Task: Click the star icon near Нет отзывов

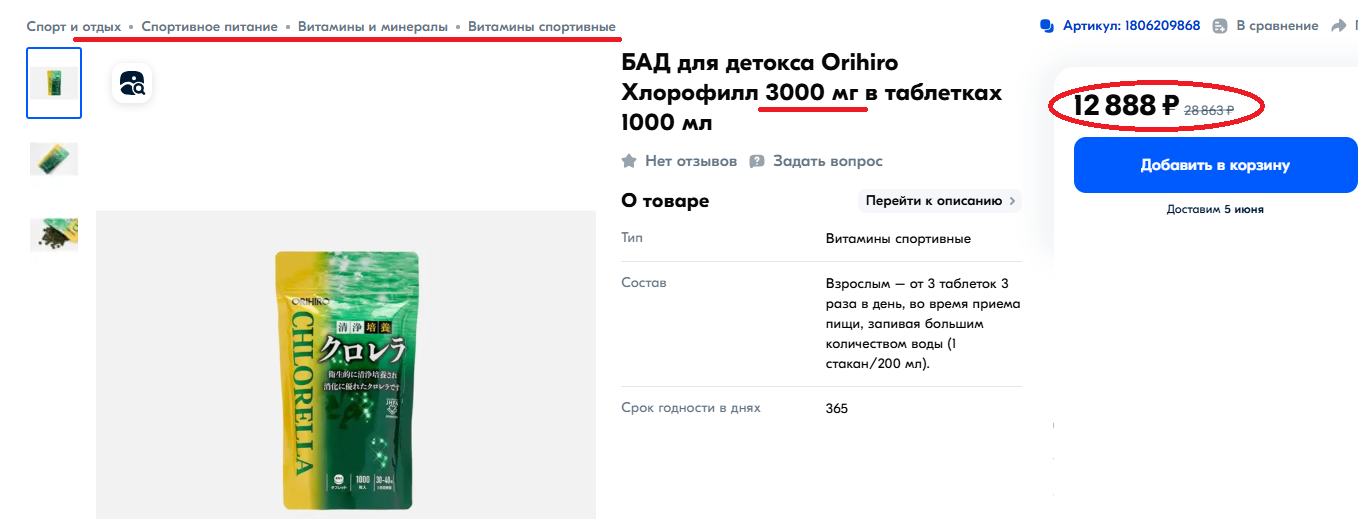Action: coord(629,161)
